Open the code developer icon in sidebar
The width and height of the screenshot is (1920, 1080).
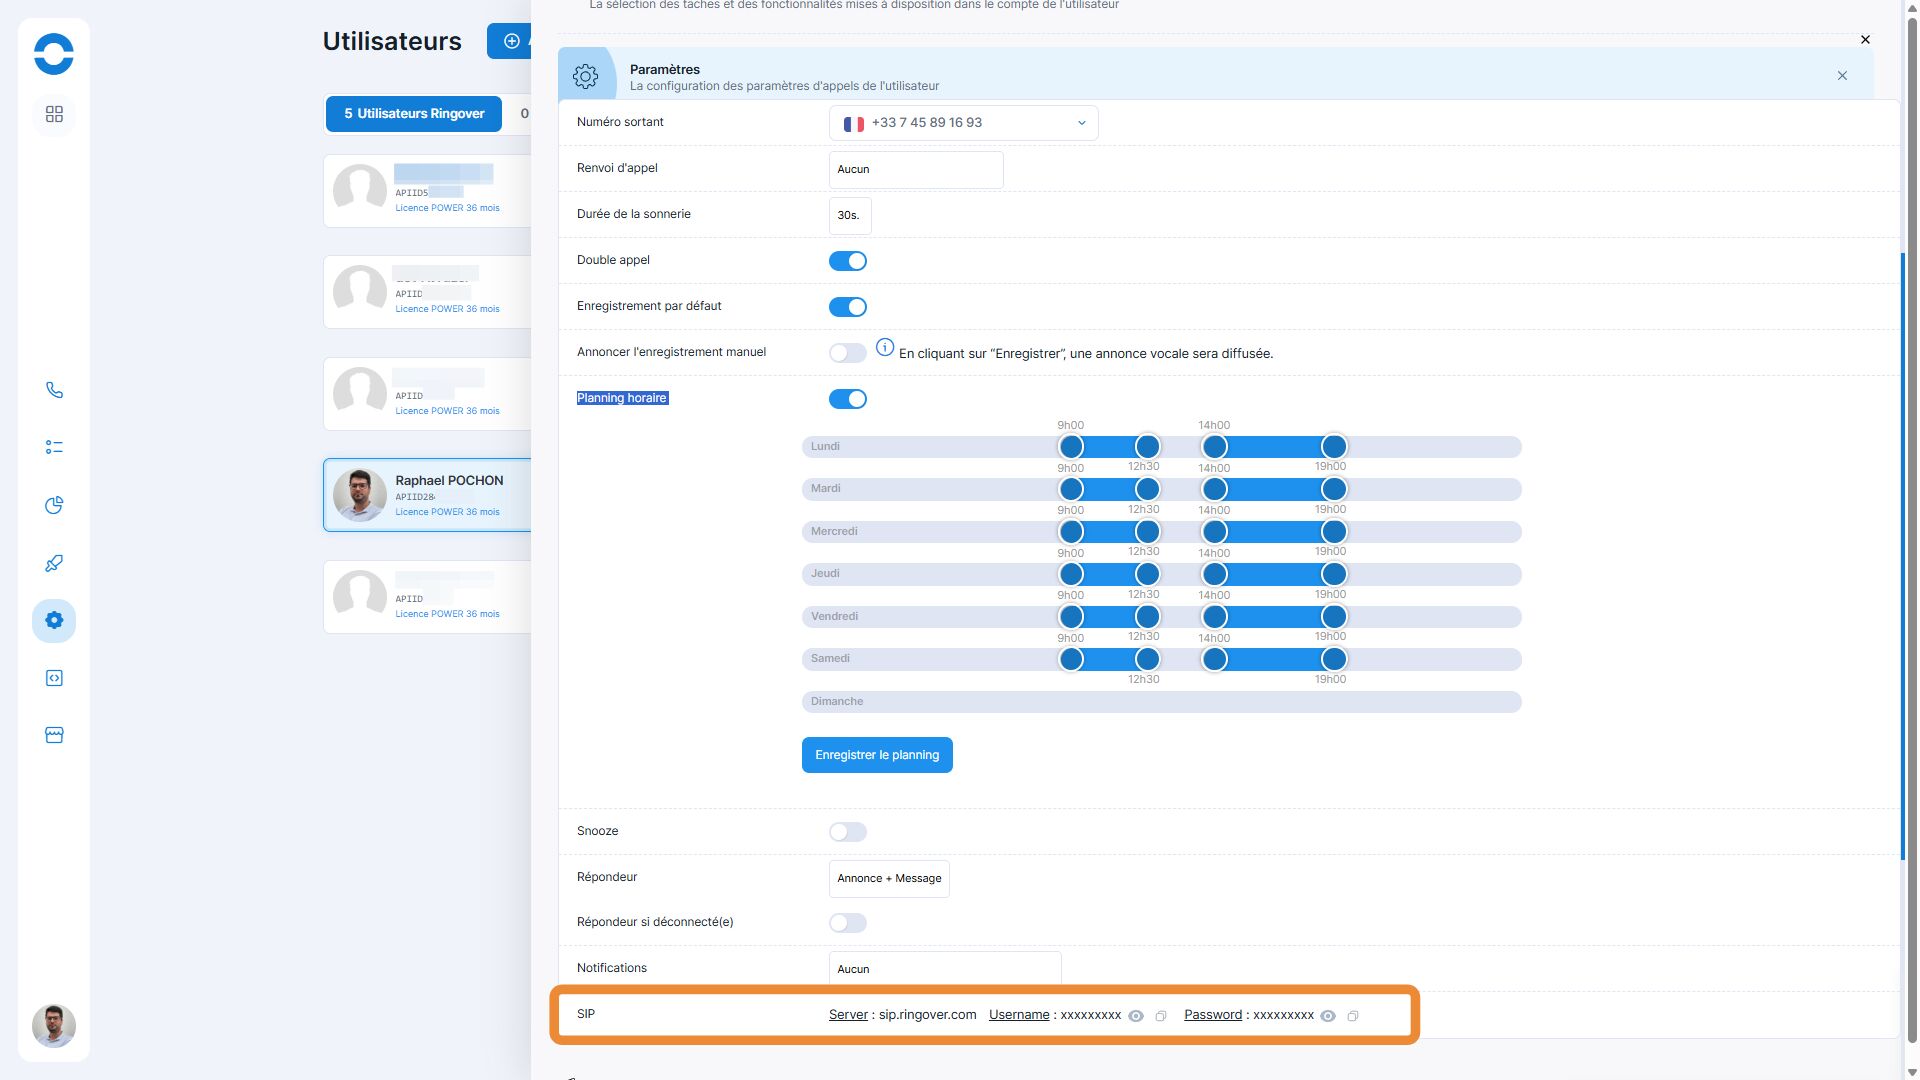point(54,678)
